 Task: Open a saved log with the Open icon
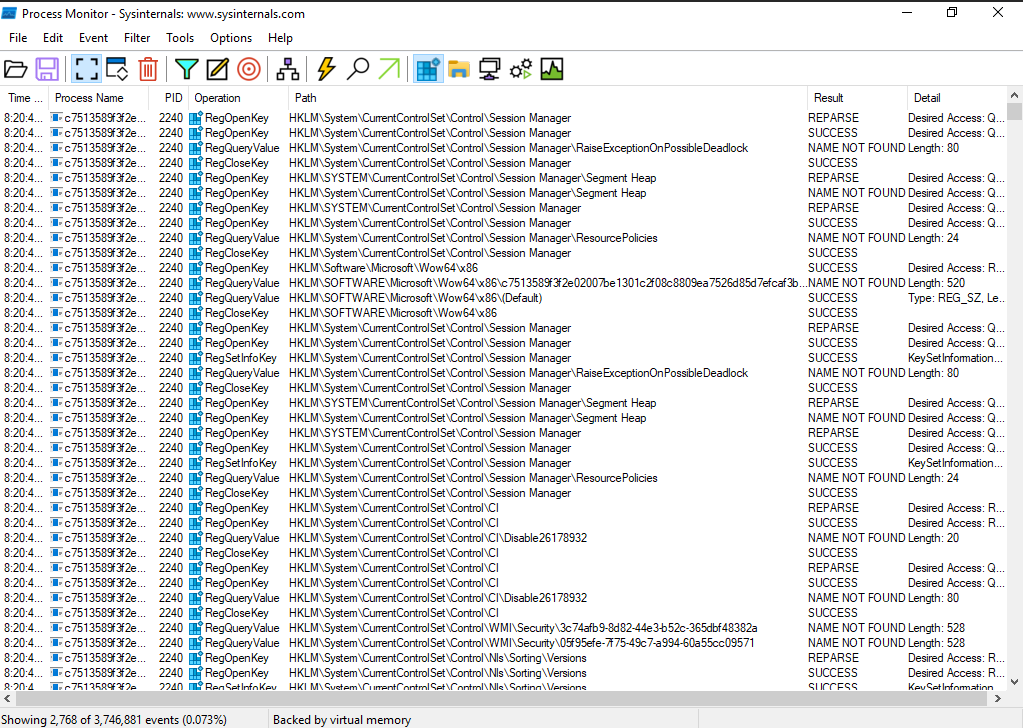pos(16,69)
